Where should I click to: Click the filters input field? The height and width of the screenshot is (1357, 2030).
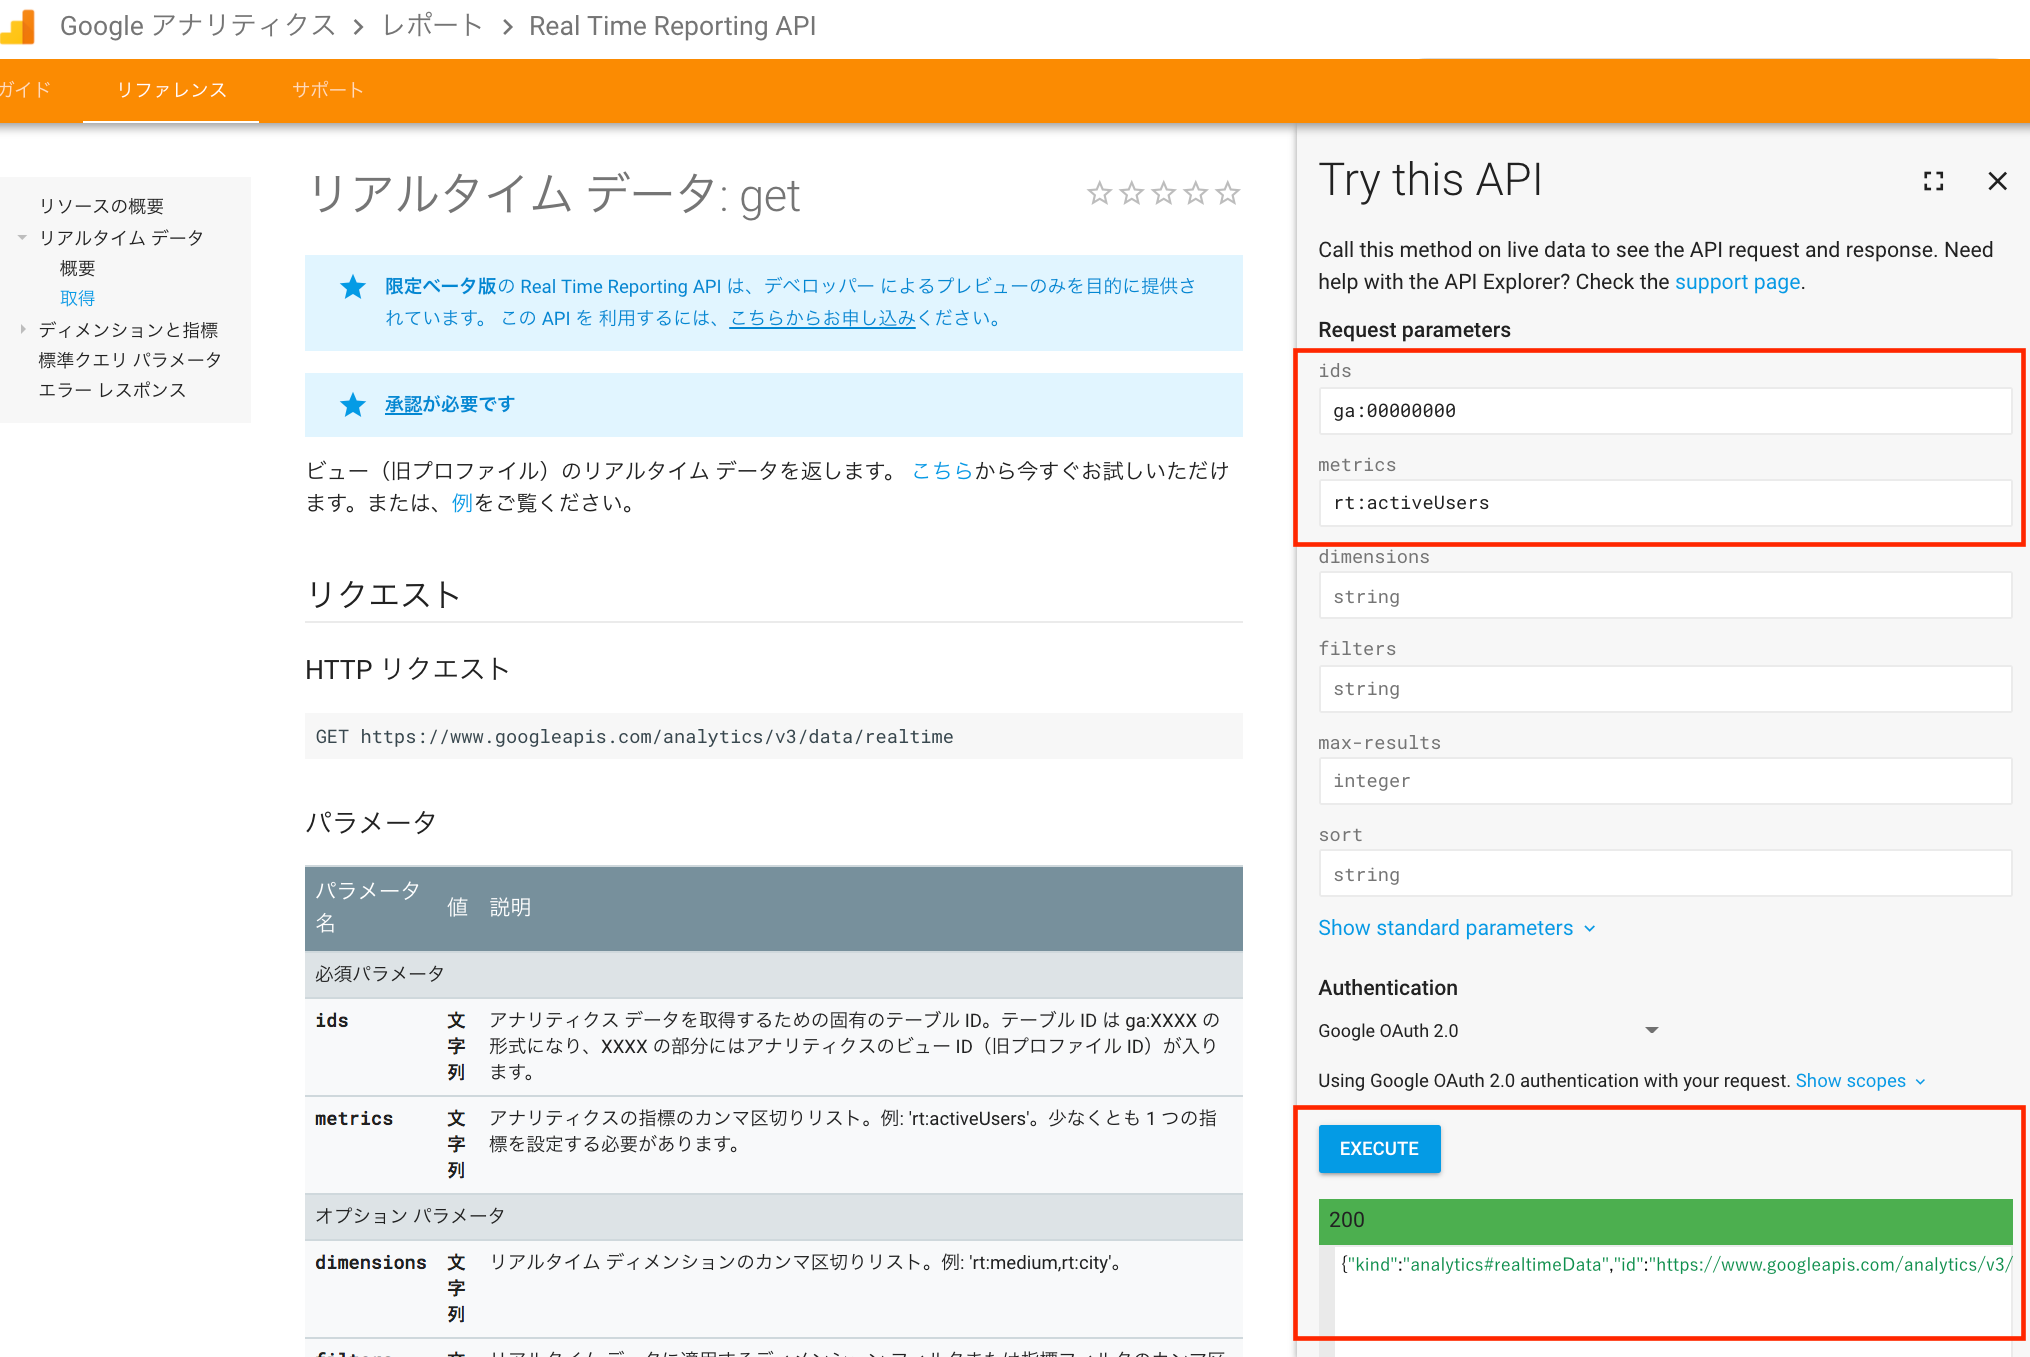pyautogui.click(x=1664, y=689)
